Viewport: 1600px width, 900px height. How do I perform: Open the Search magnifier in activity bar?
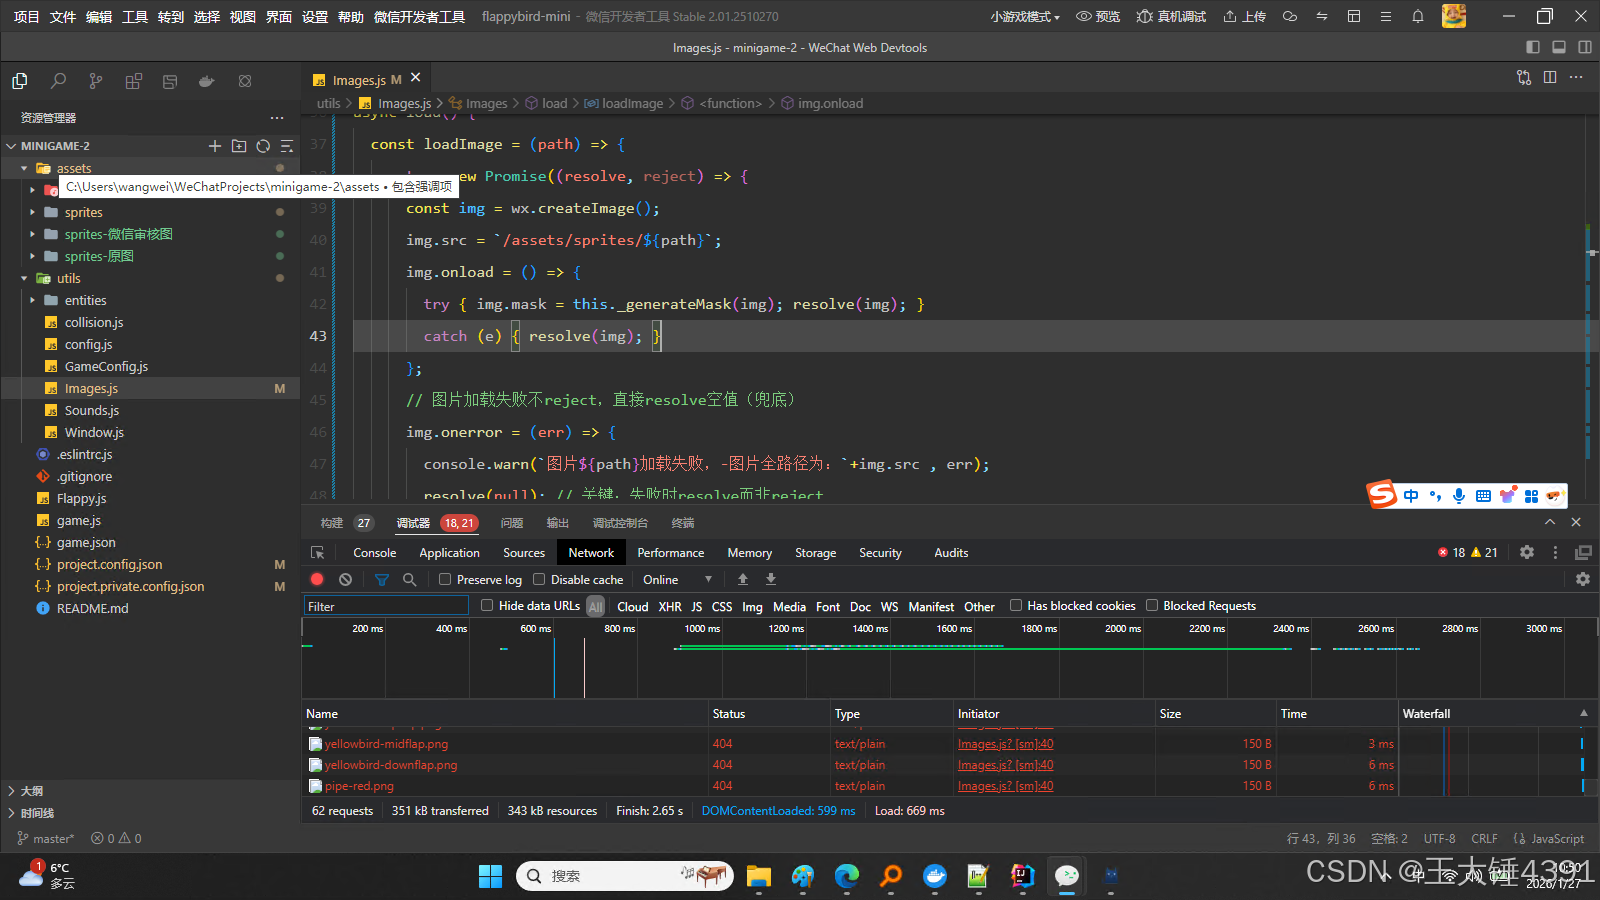(x=58, y=81)
